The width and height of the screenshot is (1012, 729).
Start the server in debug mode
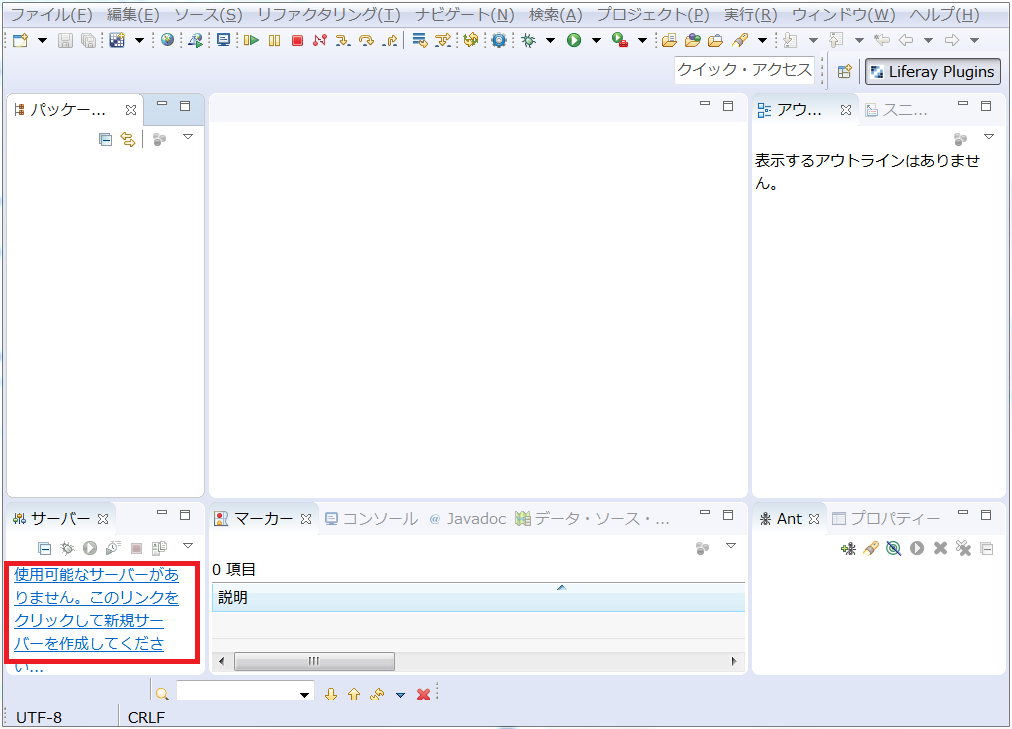tap(65, 548)
